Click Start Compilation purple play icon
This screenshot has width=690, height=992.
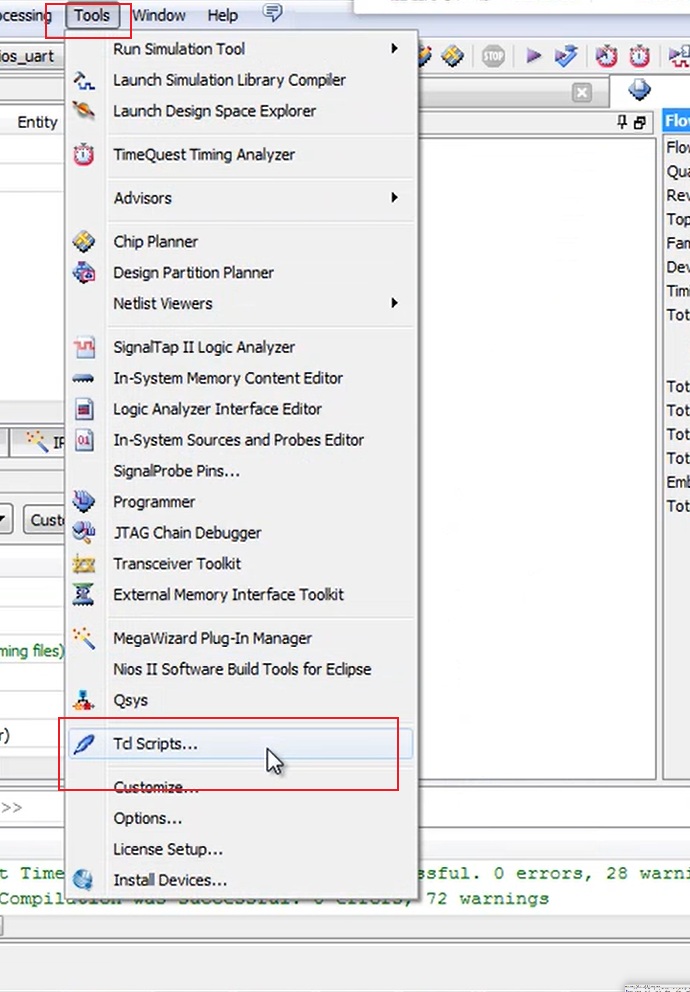533,56
